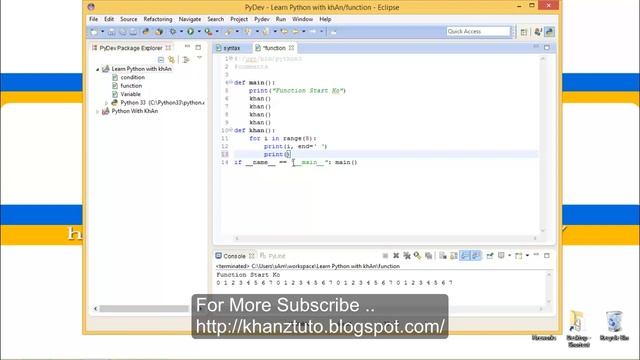Expand the Python With KhAn project

click(x=98, y=111)
